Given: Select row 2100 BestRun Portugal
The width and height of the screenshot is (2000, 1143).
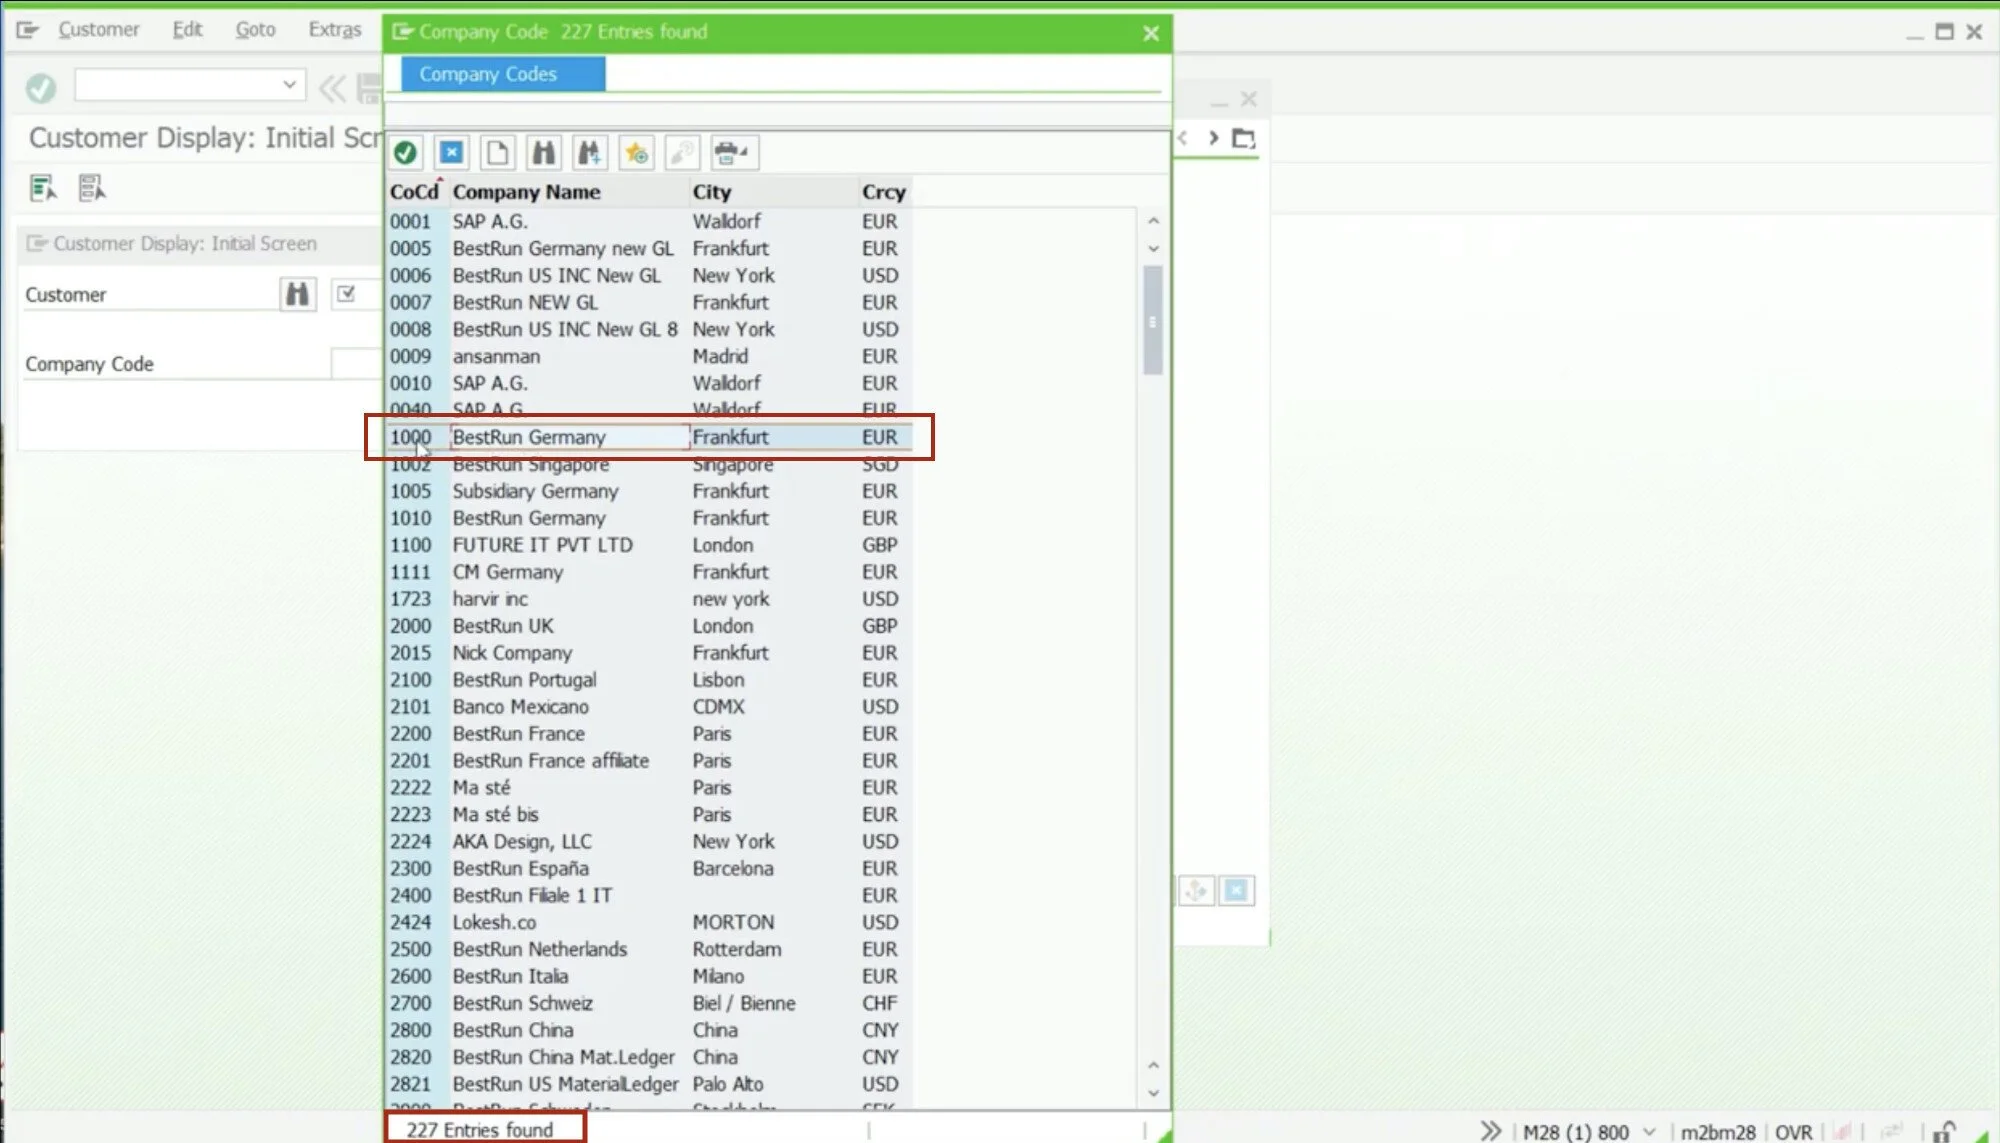Looking at the screenshot, I should (649, 680).
